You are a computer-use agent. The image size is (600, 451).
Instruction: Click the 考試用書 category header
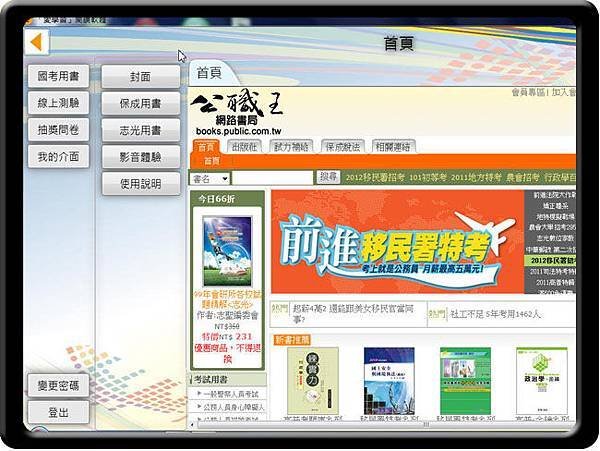coord(228,379)
